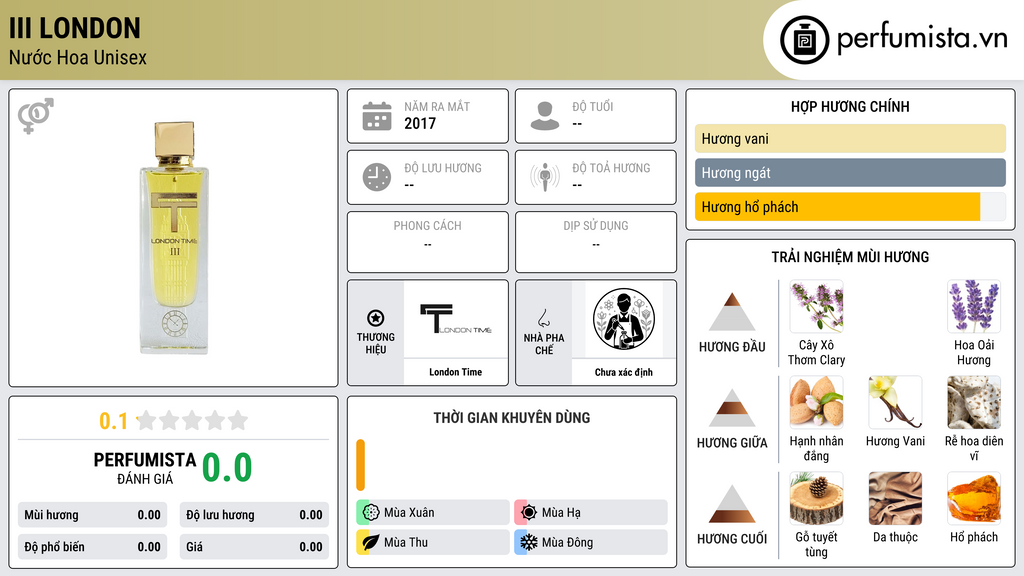Click the sillage icon beside Độ toả hương
The height and width of the screenshot is (576, 1024).
pos(545,177)
